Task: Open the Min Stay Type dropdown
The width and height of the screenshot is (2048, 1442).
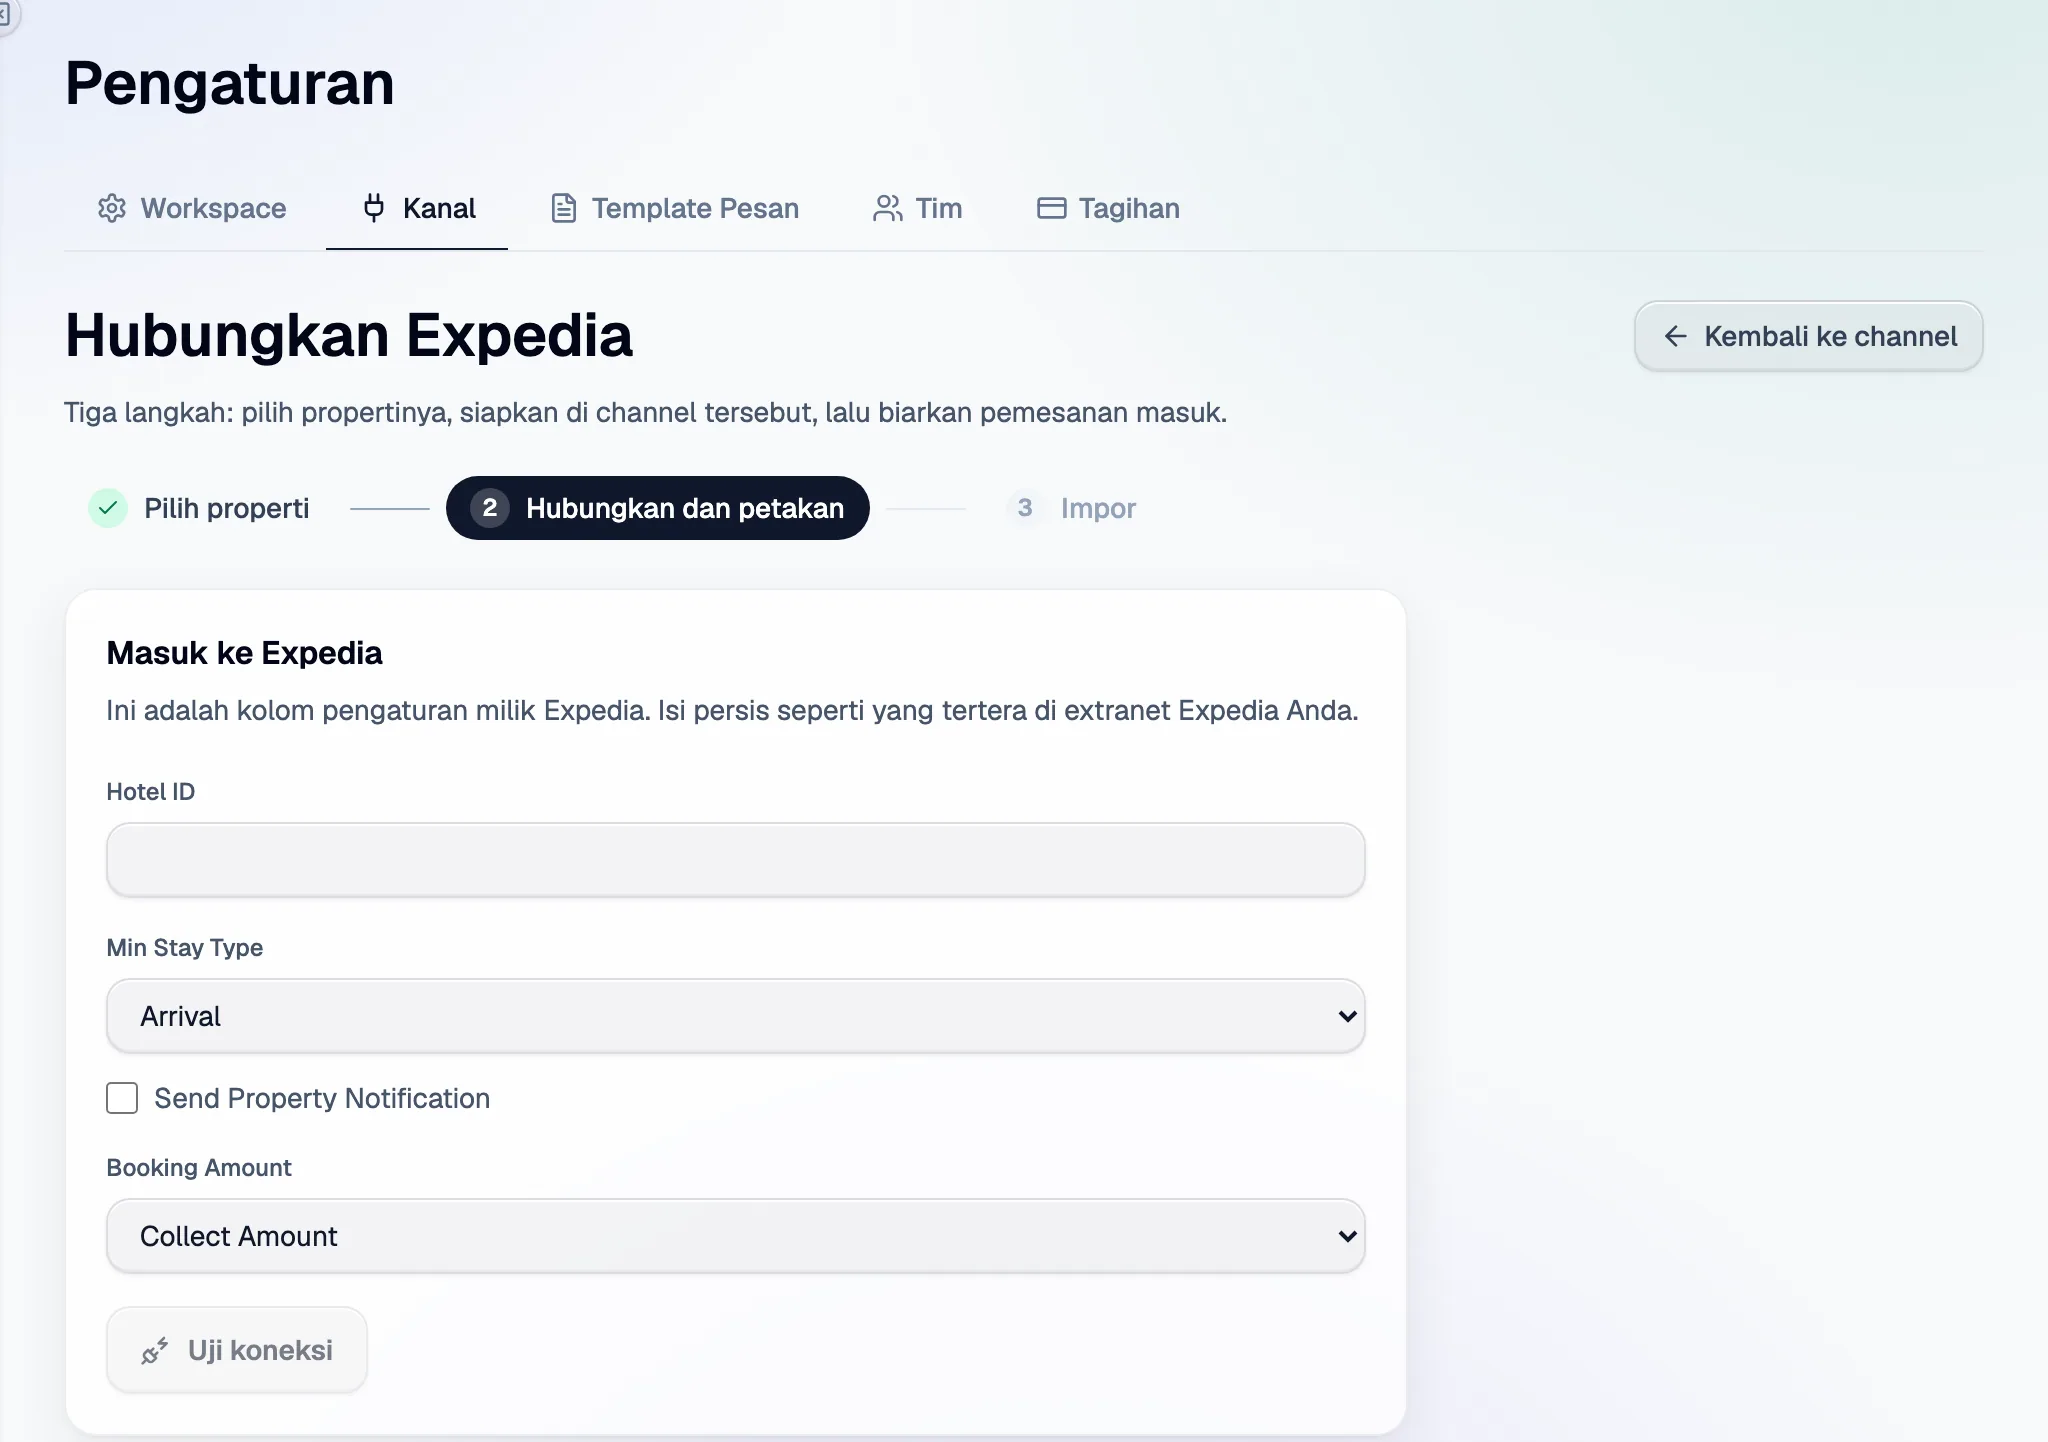Action: pos(736,1016)
